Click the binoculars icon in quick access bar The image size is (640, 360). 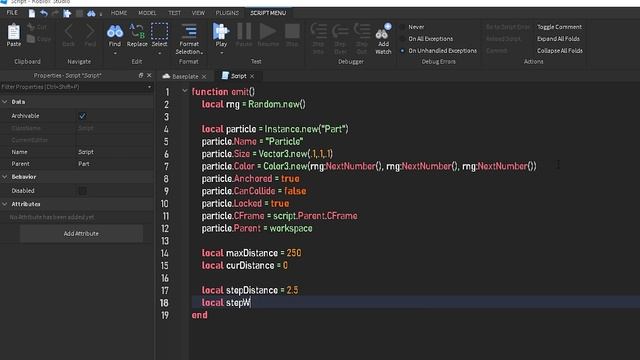(91, 13)
